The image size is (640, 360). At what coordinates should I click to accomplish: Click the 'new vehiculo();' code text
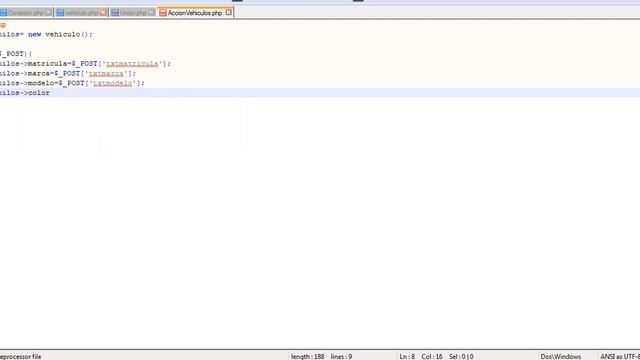60,35
